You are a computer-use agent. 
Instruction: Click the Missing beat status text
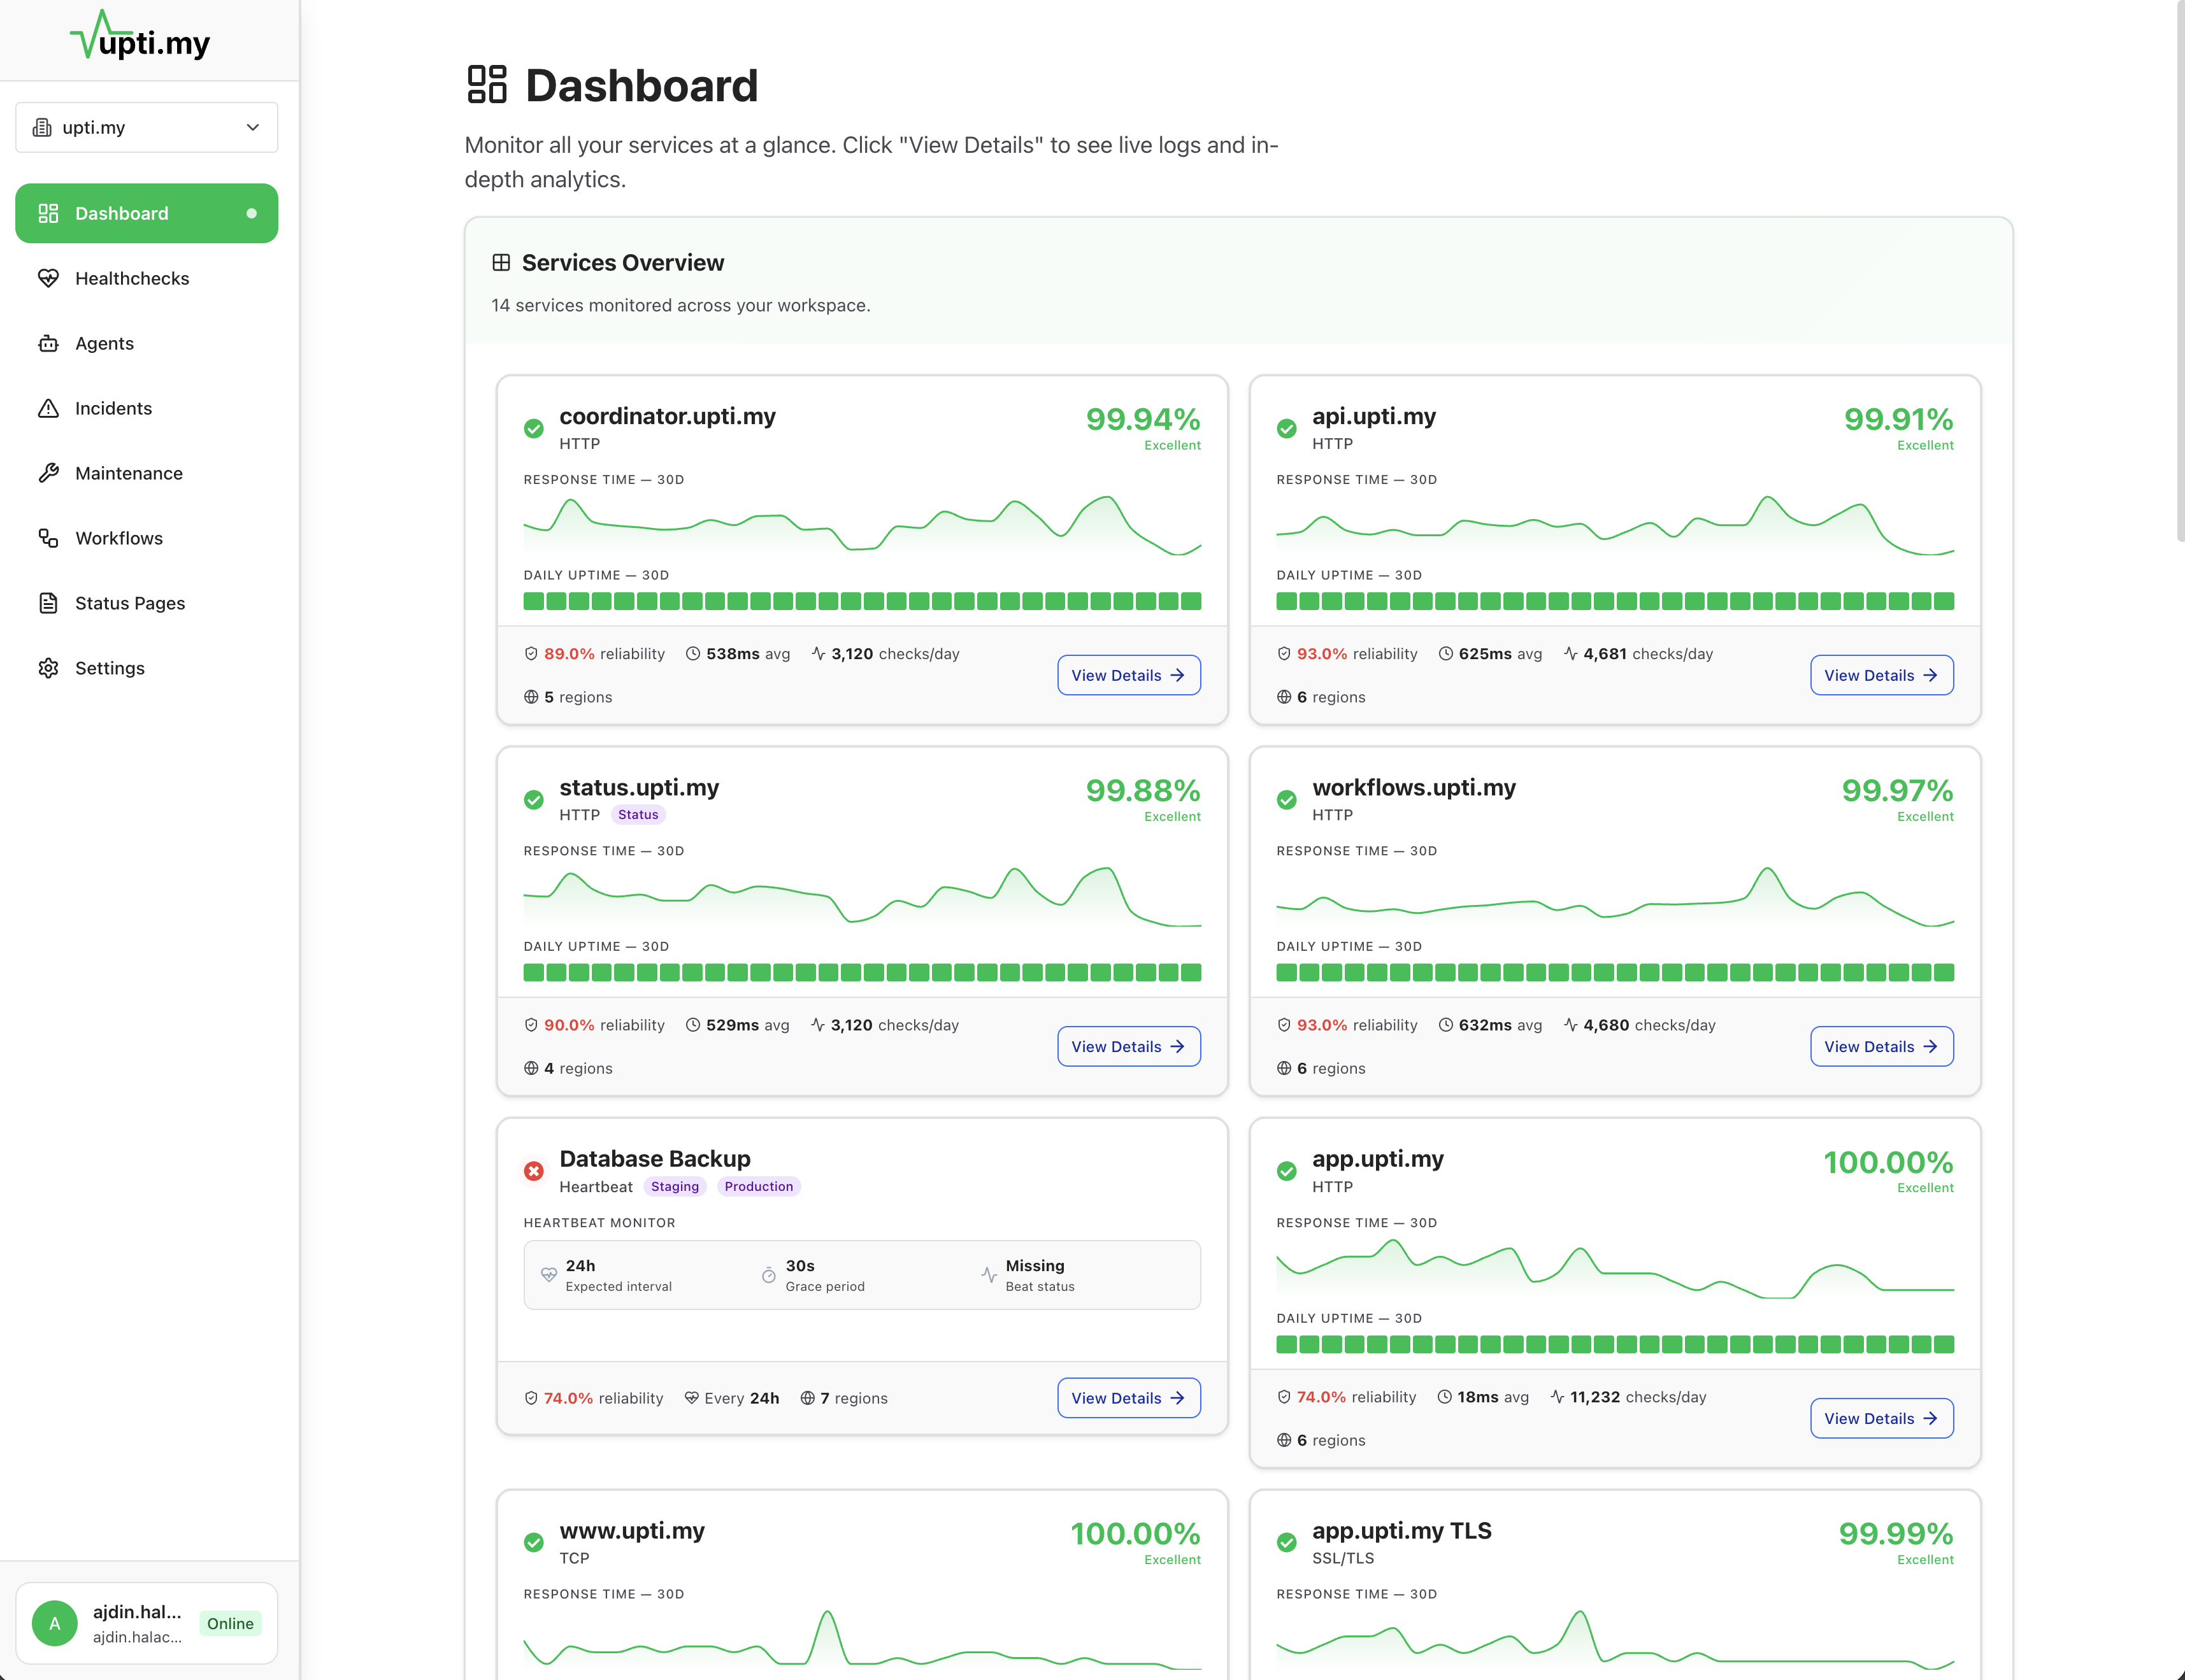click(x=1035, y=1265)
